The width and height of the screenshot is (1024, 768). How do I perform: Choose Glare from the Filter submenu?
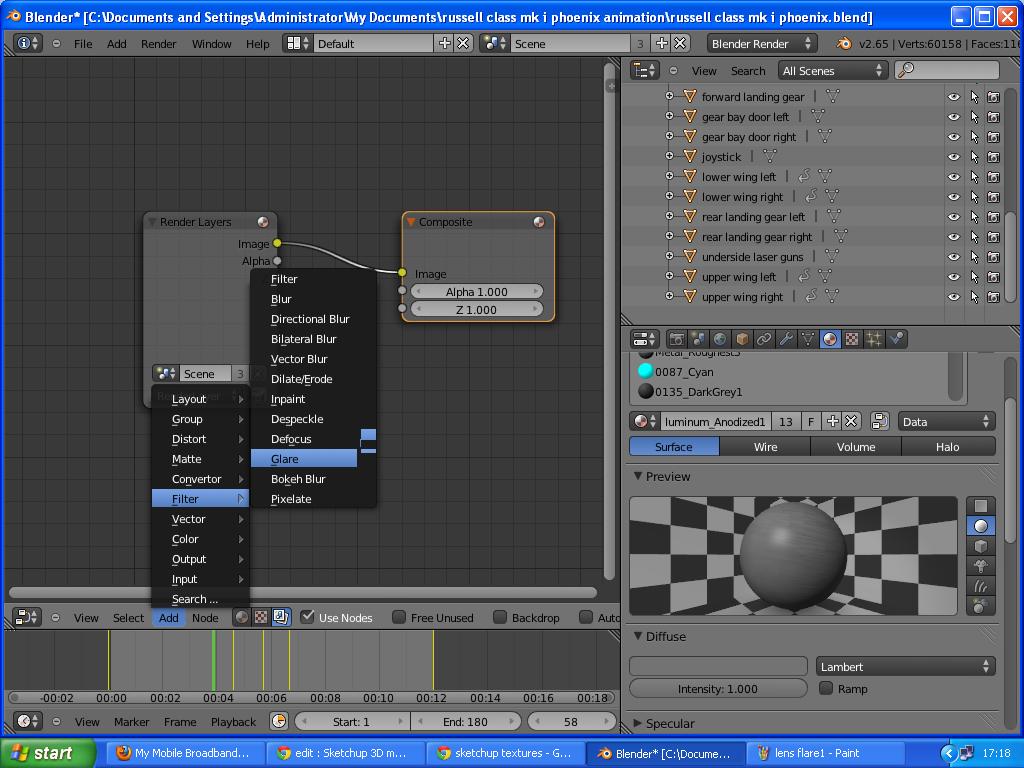pos(303,459)
